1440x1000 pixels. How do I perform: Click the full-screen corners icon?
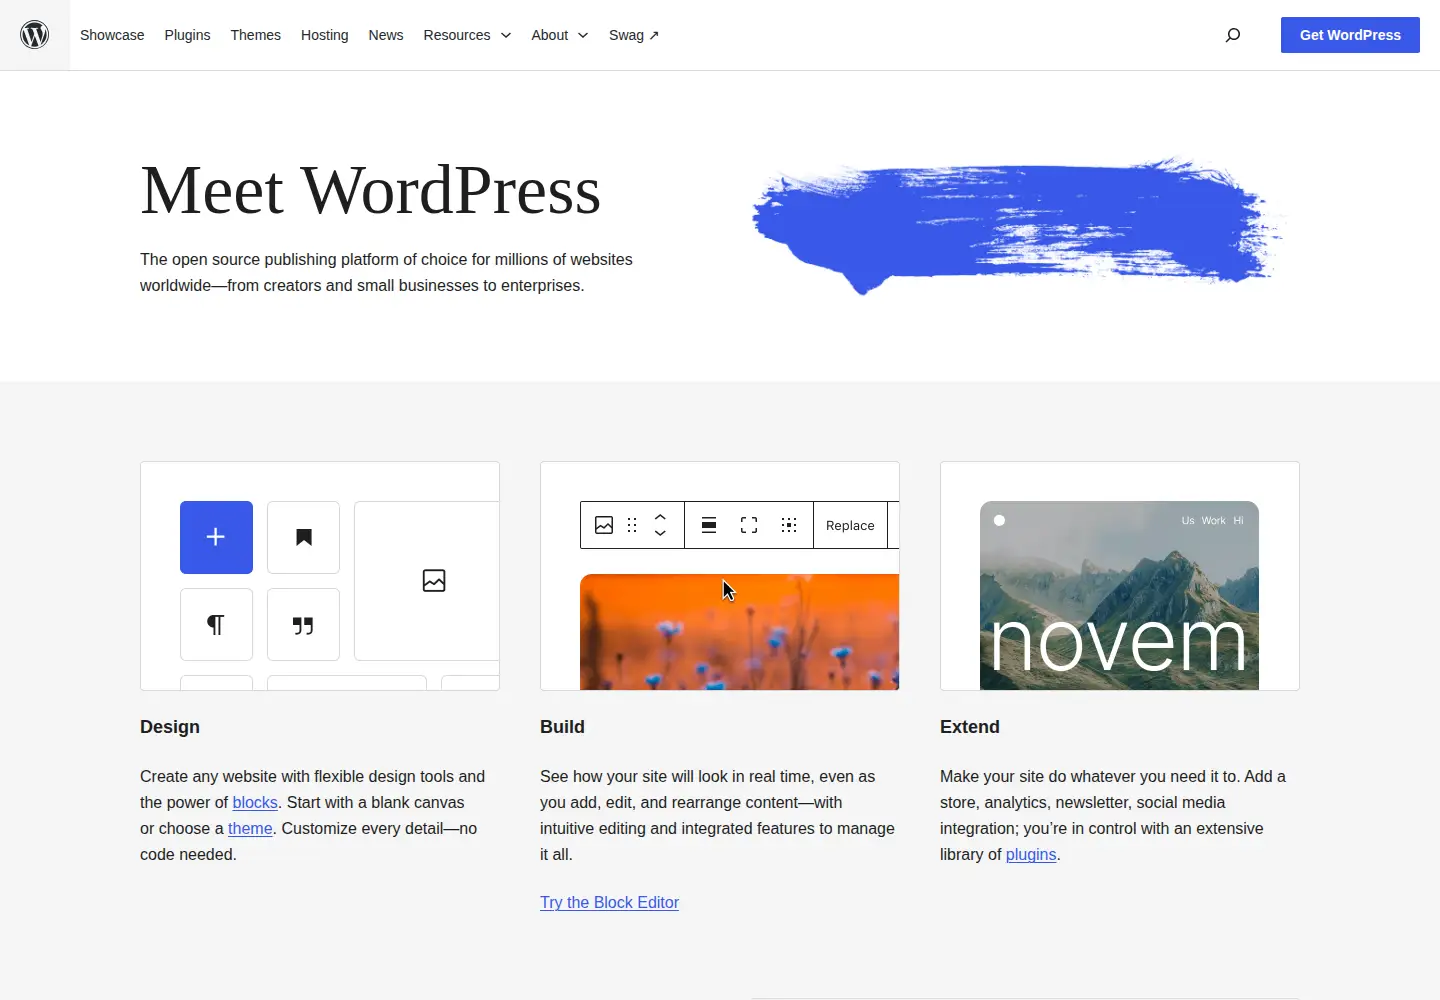coord(749,525)
